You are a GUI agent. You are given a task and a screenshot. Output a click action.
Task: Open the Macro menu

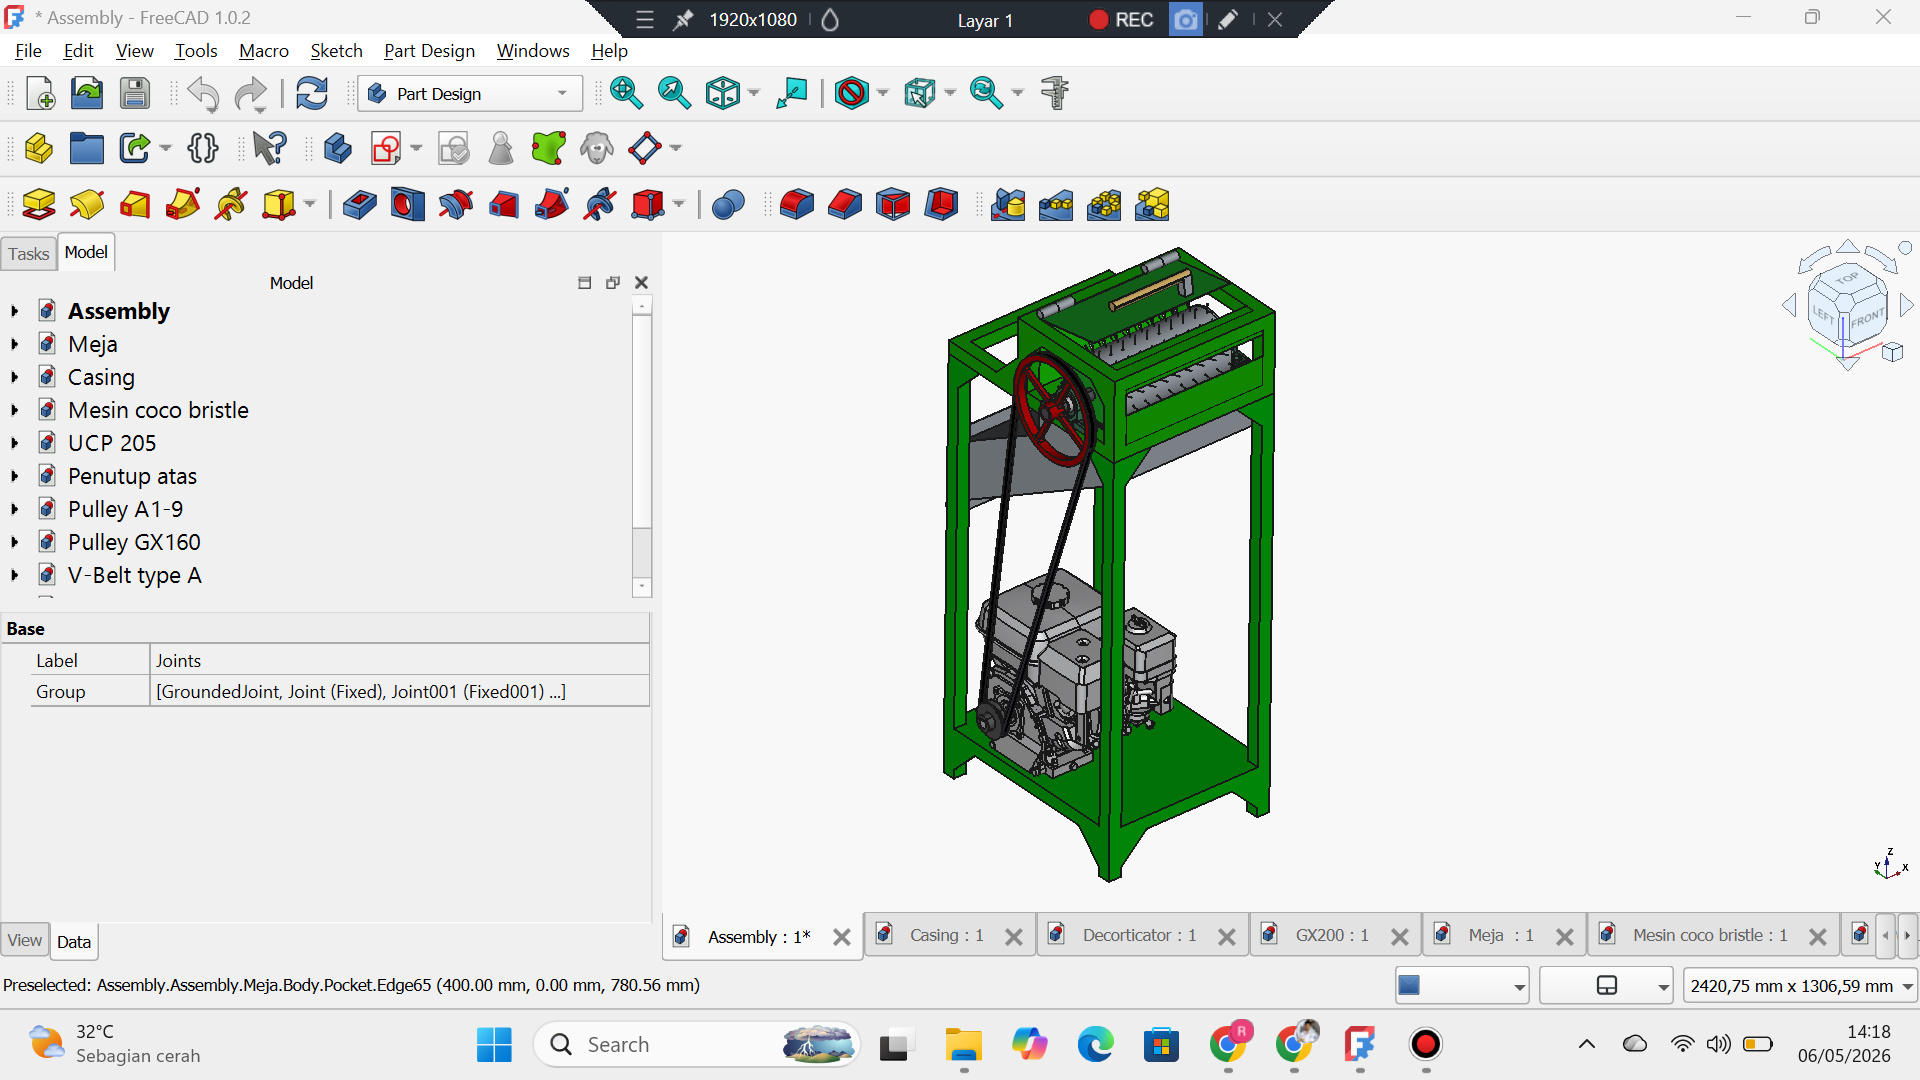point(264,51)
